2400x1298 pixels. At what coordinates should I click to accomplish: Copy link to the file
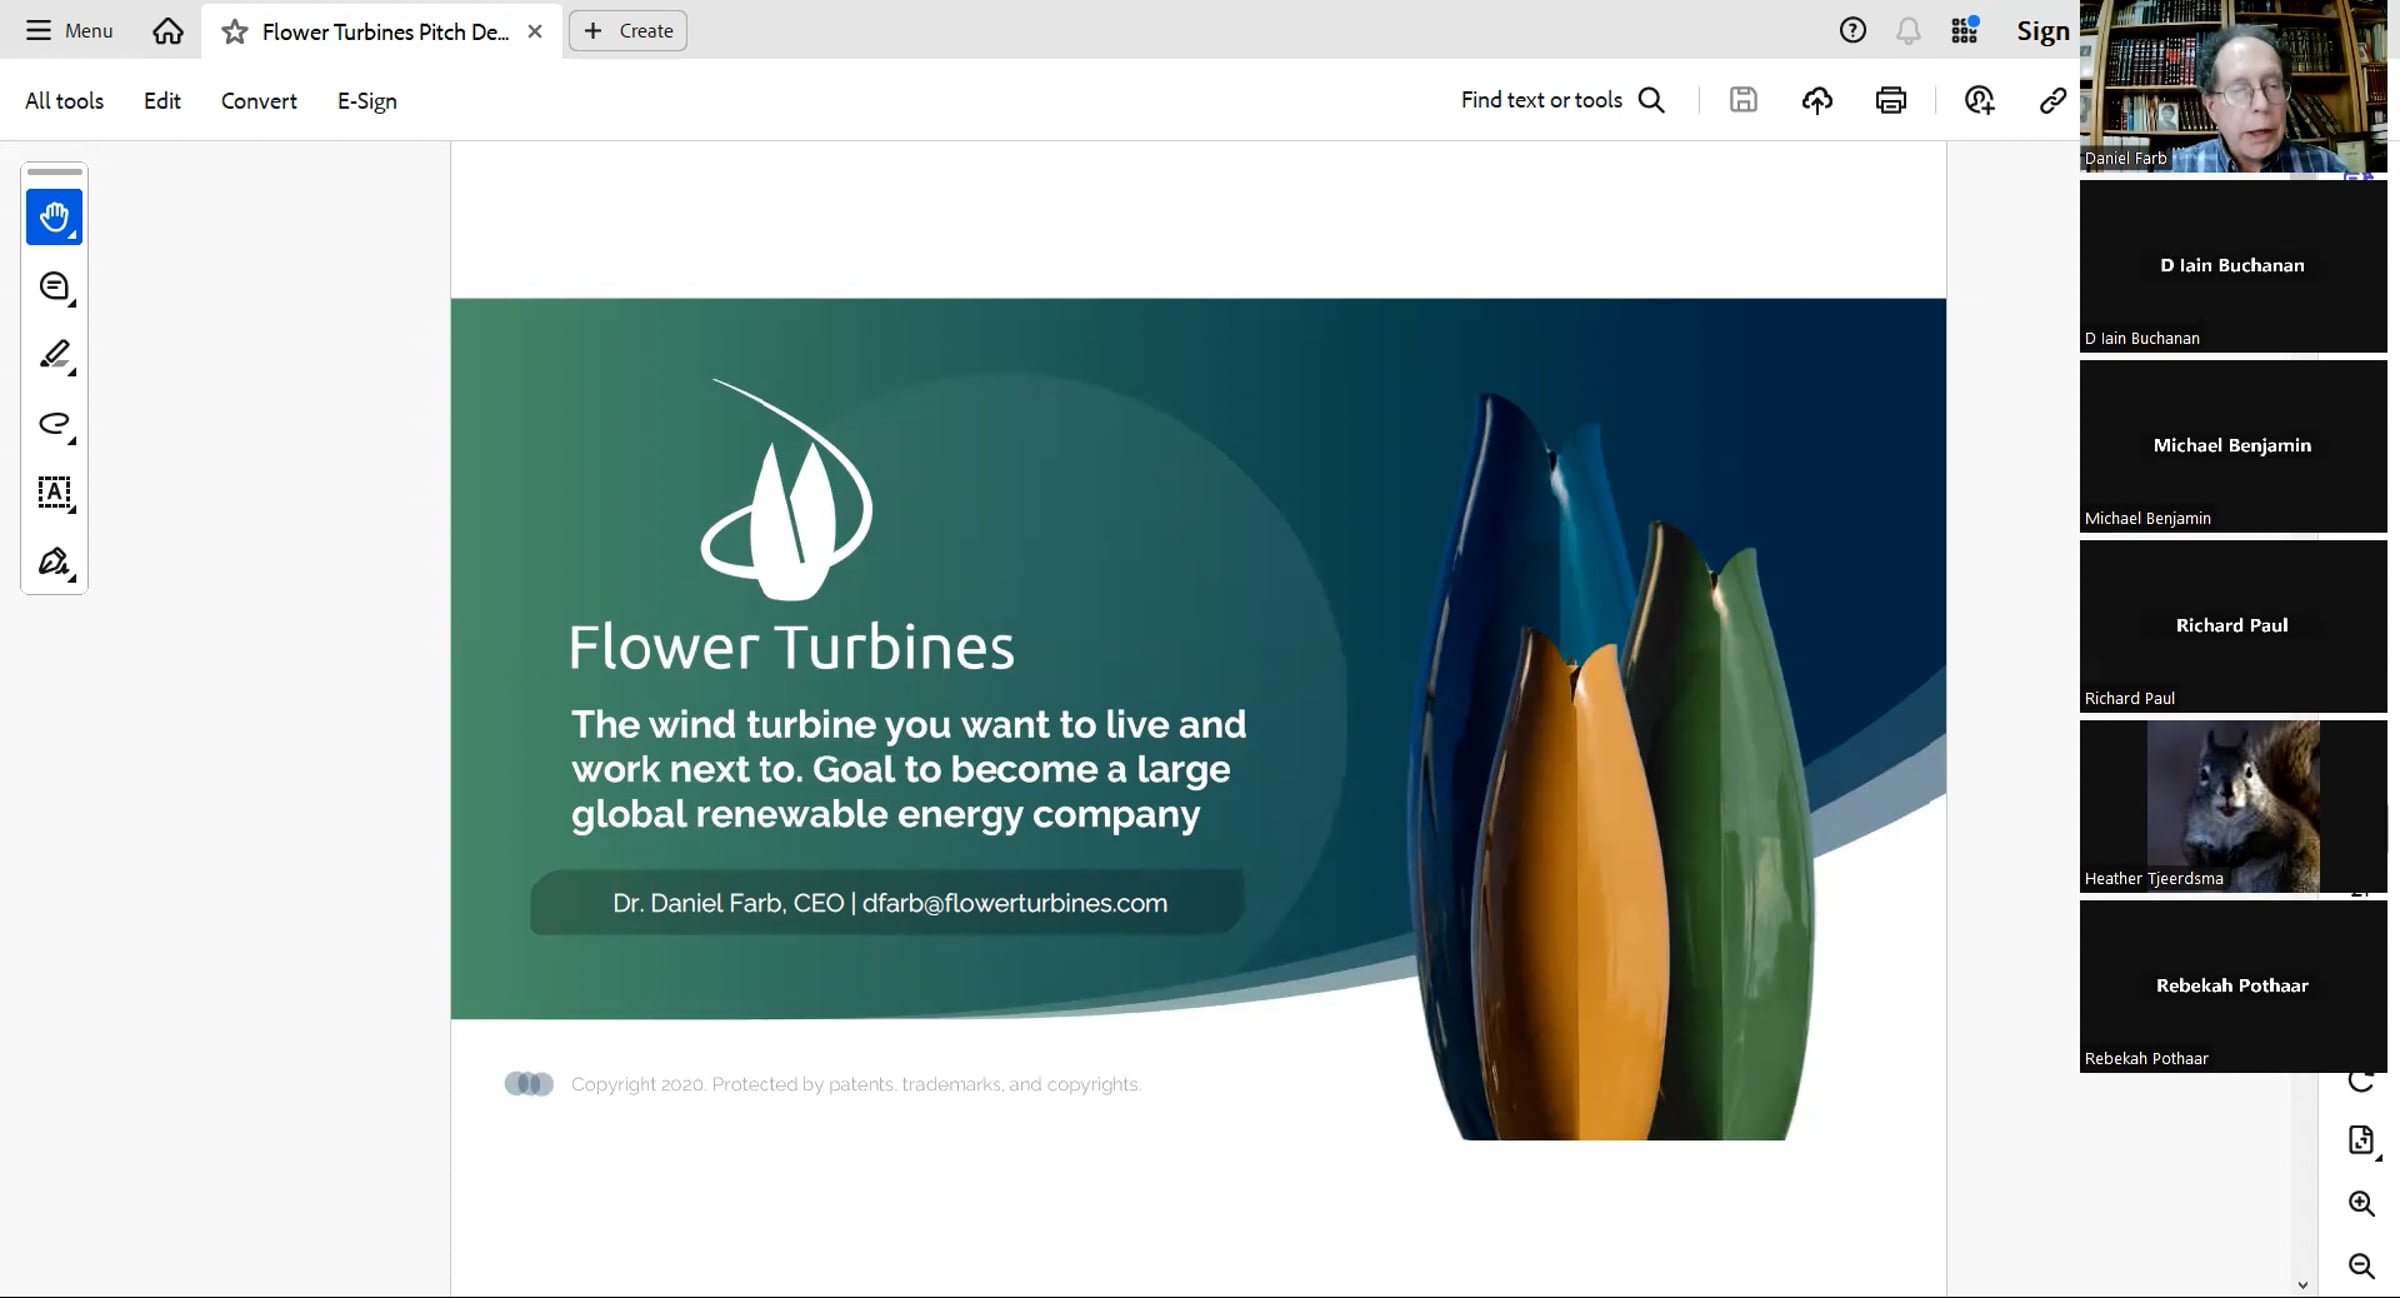tap(2053, 100)
